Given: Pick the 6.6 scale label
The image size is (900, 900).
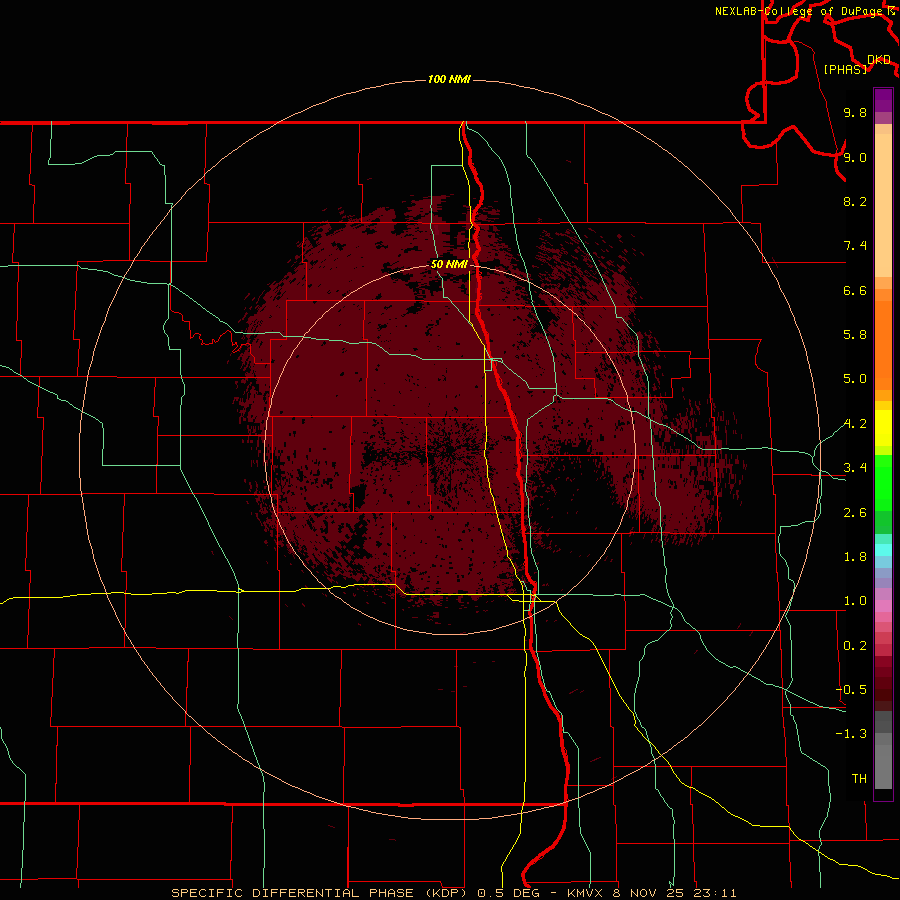Looking at the screenshot, I should point(855,290).
